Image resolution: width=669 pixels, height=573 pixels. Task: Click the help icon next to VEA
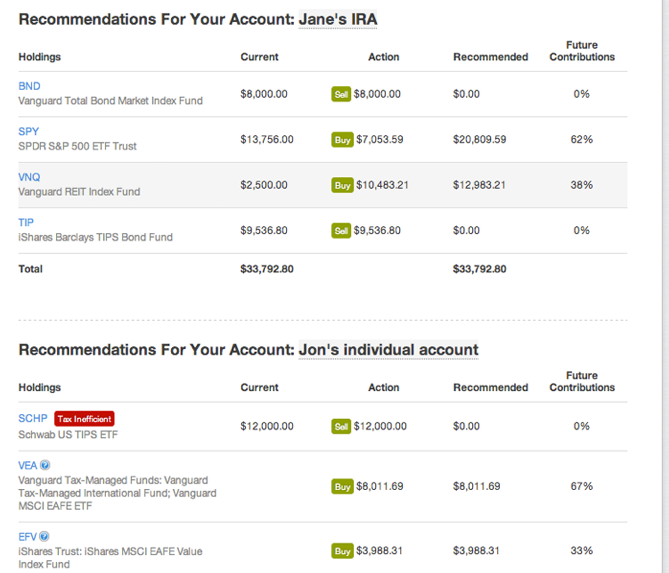point(45,465)
